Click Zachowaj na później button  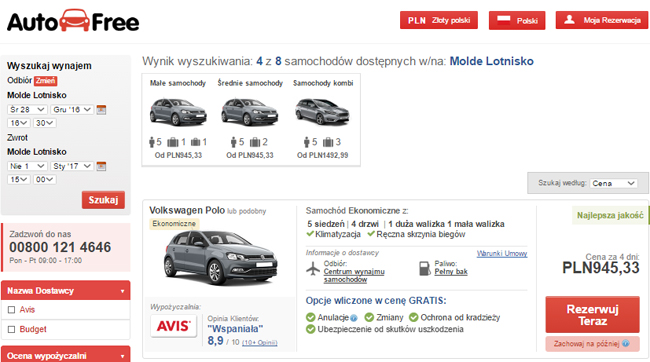592,343
